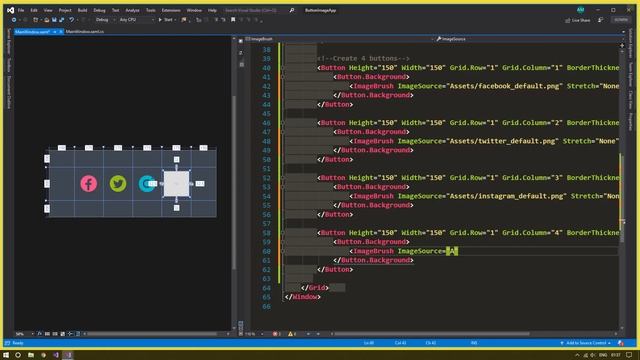Screen dimensions: 640x360
Task: Click the feedback icon beside Live Share
Action: pos(600,20)
